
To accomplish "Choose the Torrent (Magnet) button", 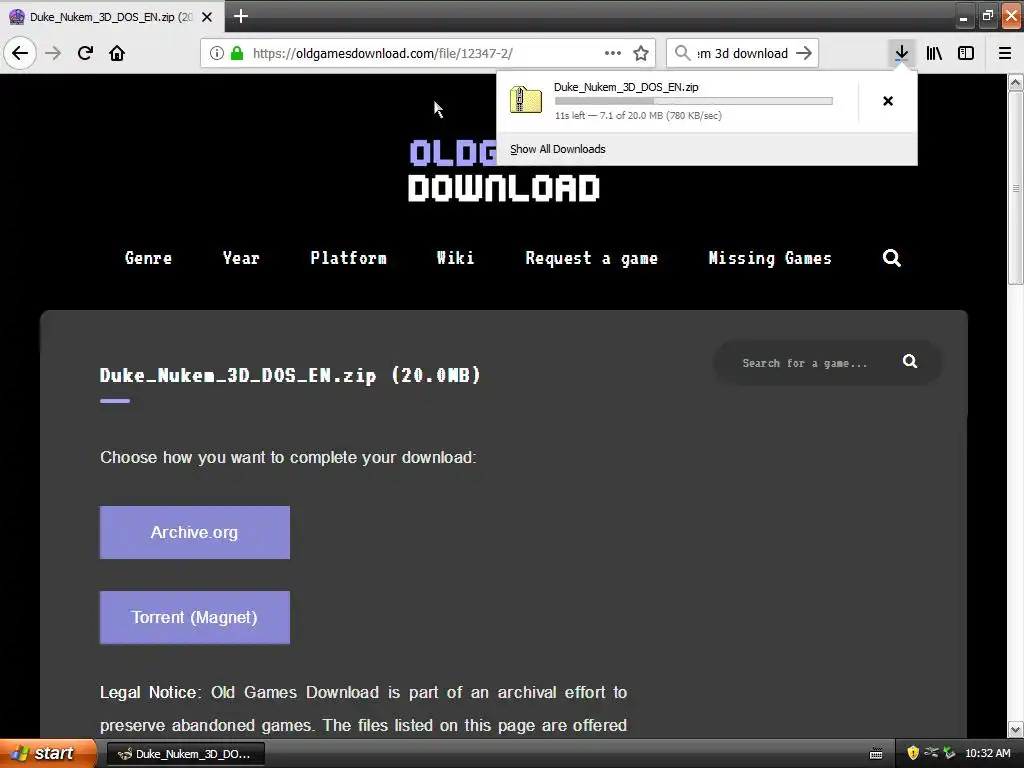I will pos(195,617).
